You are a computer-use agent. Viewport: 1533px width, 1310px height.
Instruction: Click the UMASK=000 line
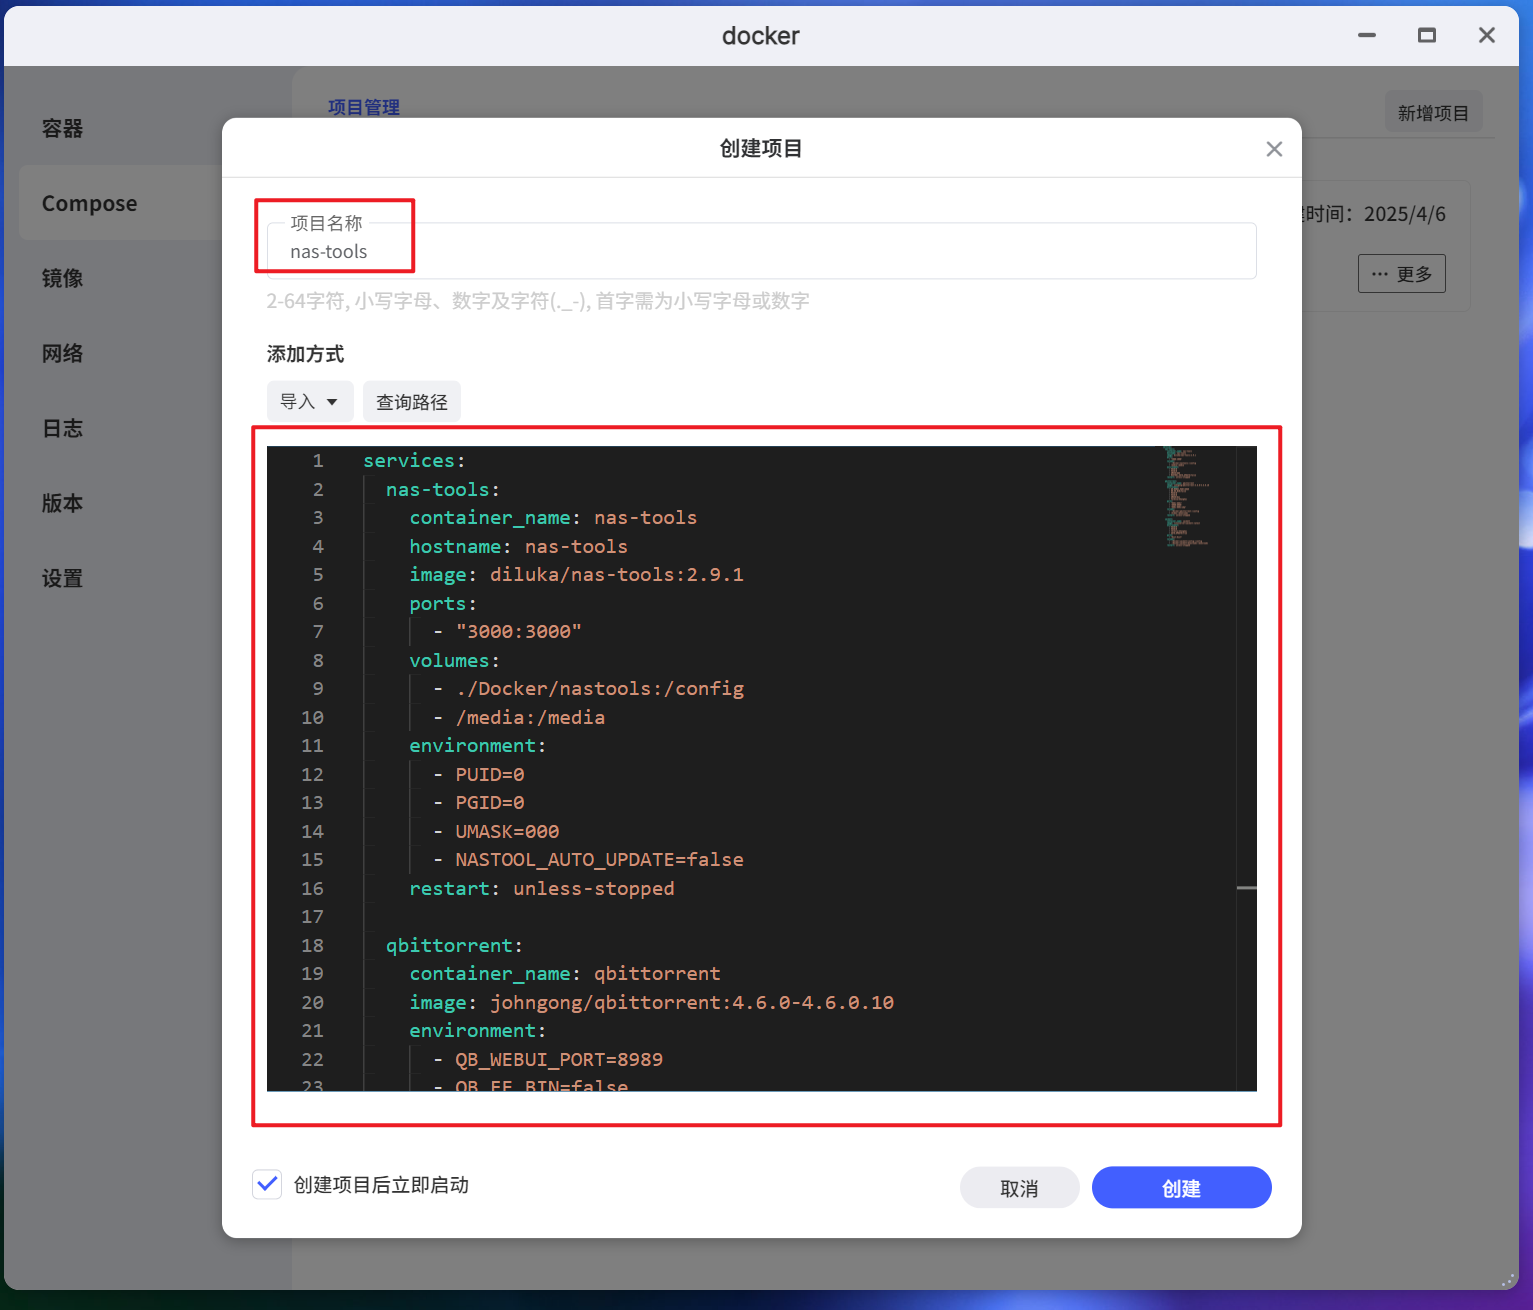496,832
